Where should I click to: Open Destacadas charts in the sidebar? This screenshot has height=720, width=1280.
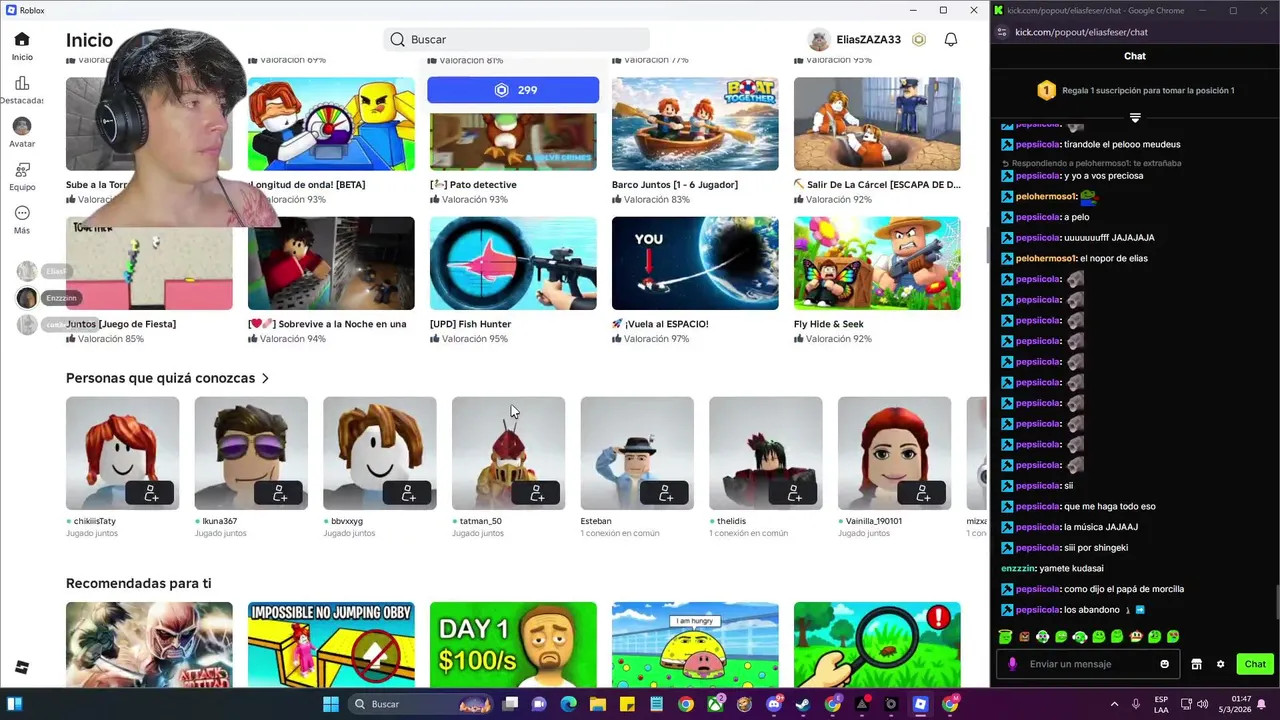22,90
